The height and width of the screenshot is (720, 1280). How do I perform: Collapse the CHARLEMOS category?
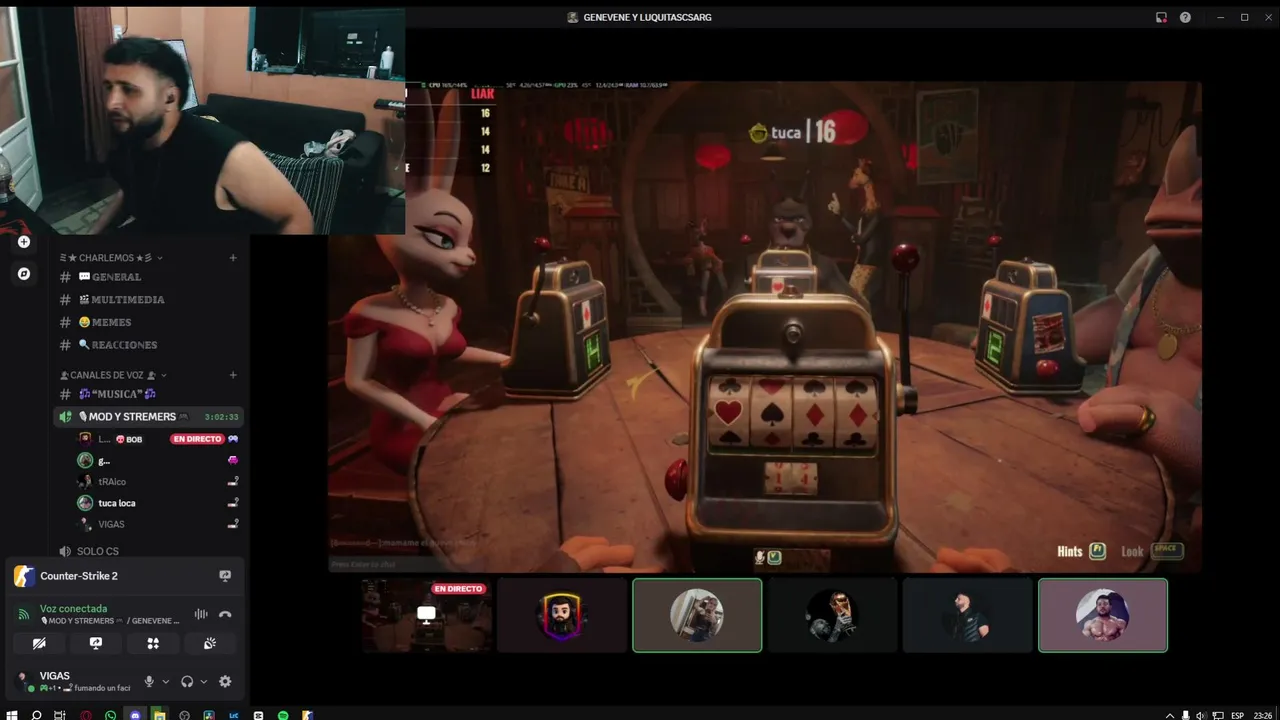[x=112, y=257]
